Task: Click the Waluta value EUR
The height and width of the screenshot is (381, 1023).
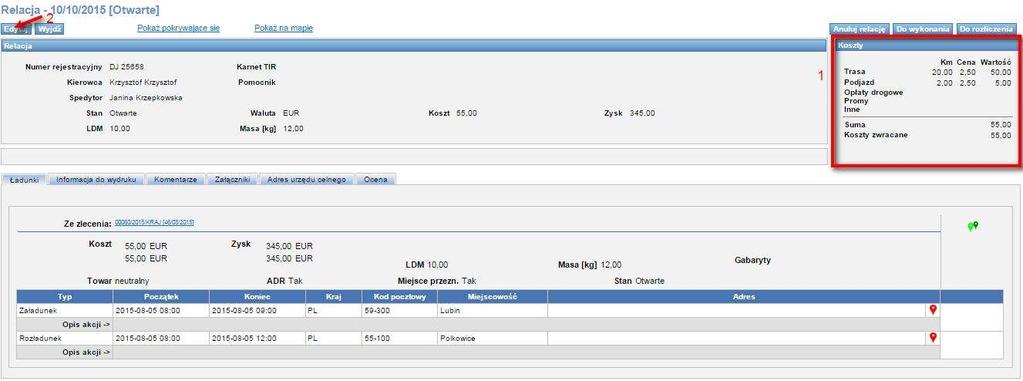Action: [x=291, y=114]
